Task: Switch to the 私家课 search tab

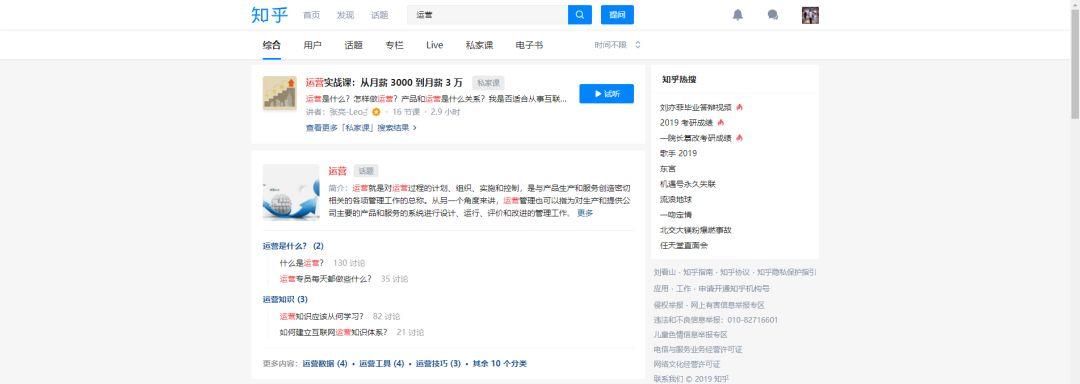Action: (x=479, y=45)
